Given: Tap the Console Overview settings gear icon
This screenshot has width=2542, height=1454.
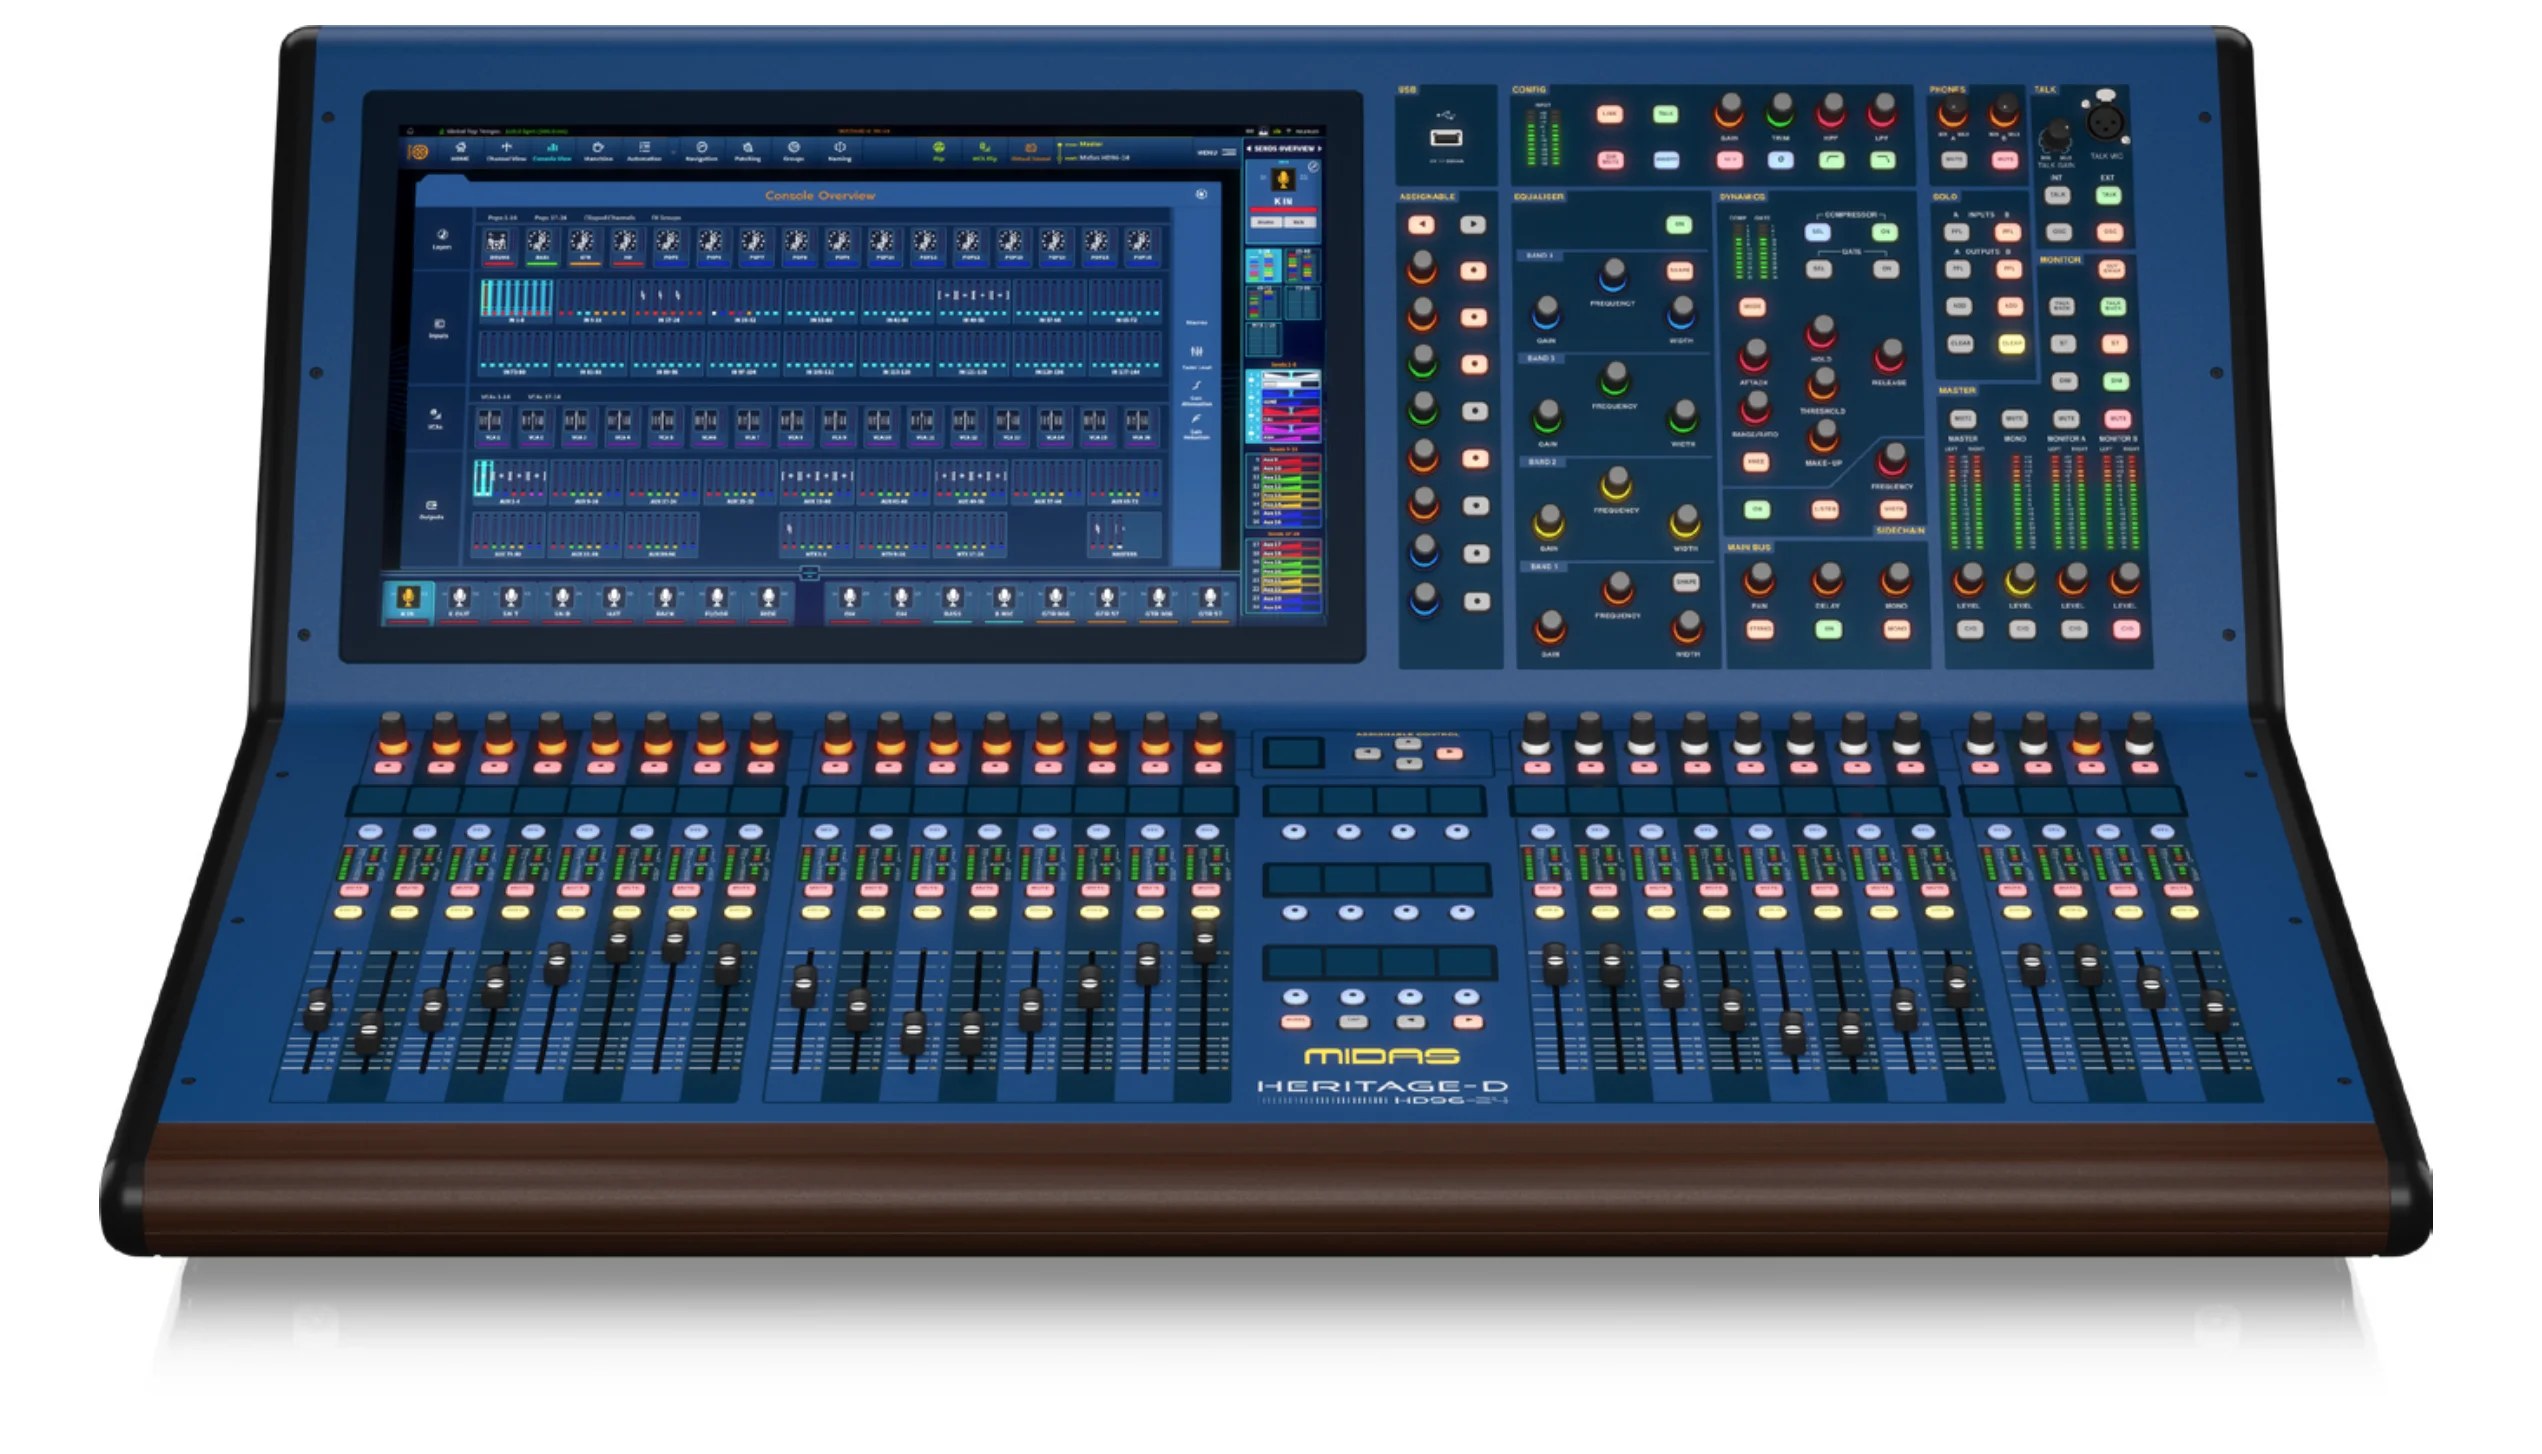Looking at the screenshot, I should tap(1201, 195).
